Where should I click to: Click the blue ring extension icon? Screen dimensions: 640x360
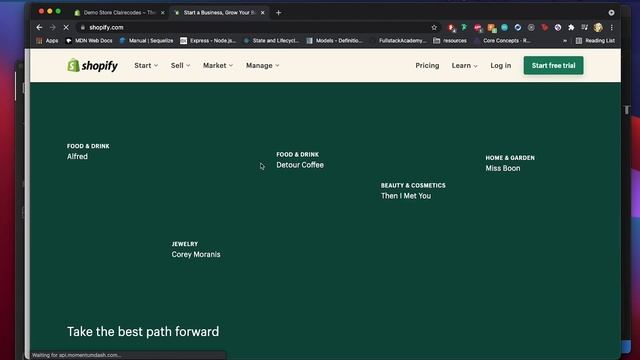[x=518, y=27]
